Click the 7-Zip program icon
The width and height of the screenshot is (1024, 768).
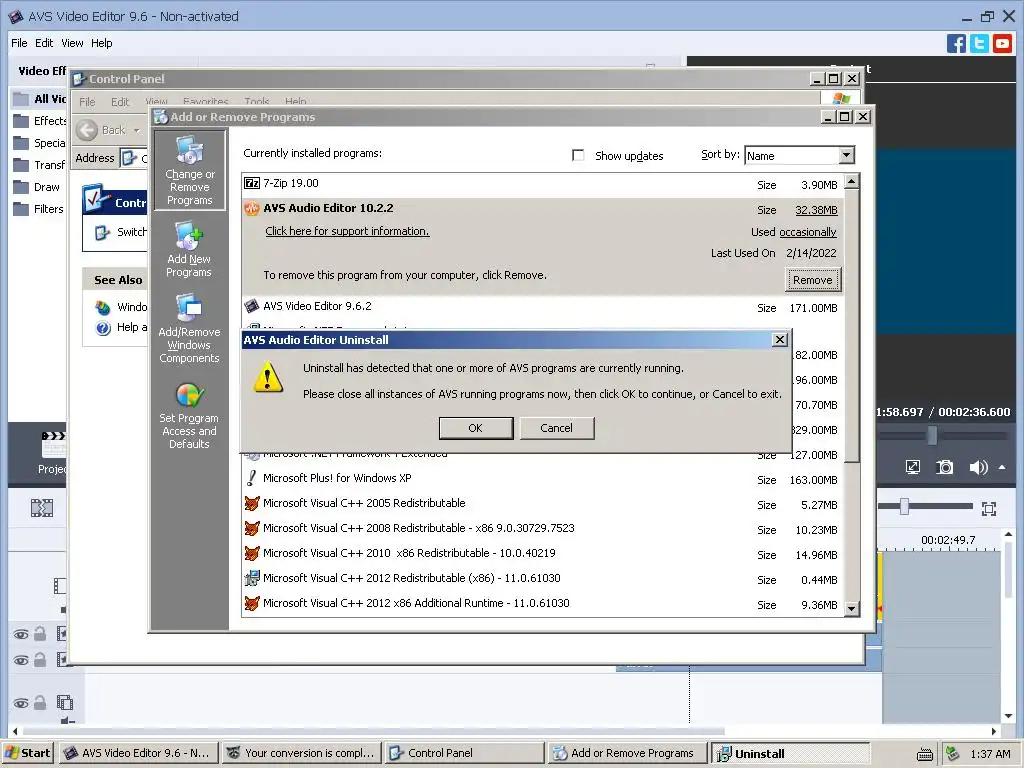[x=252, y=184]
